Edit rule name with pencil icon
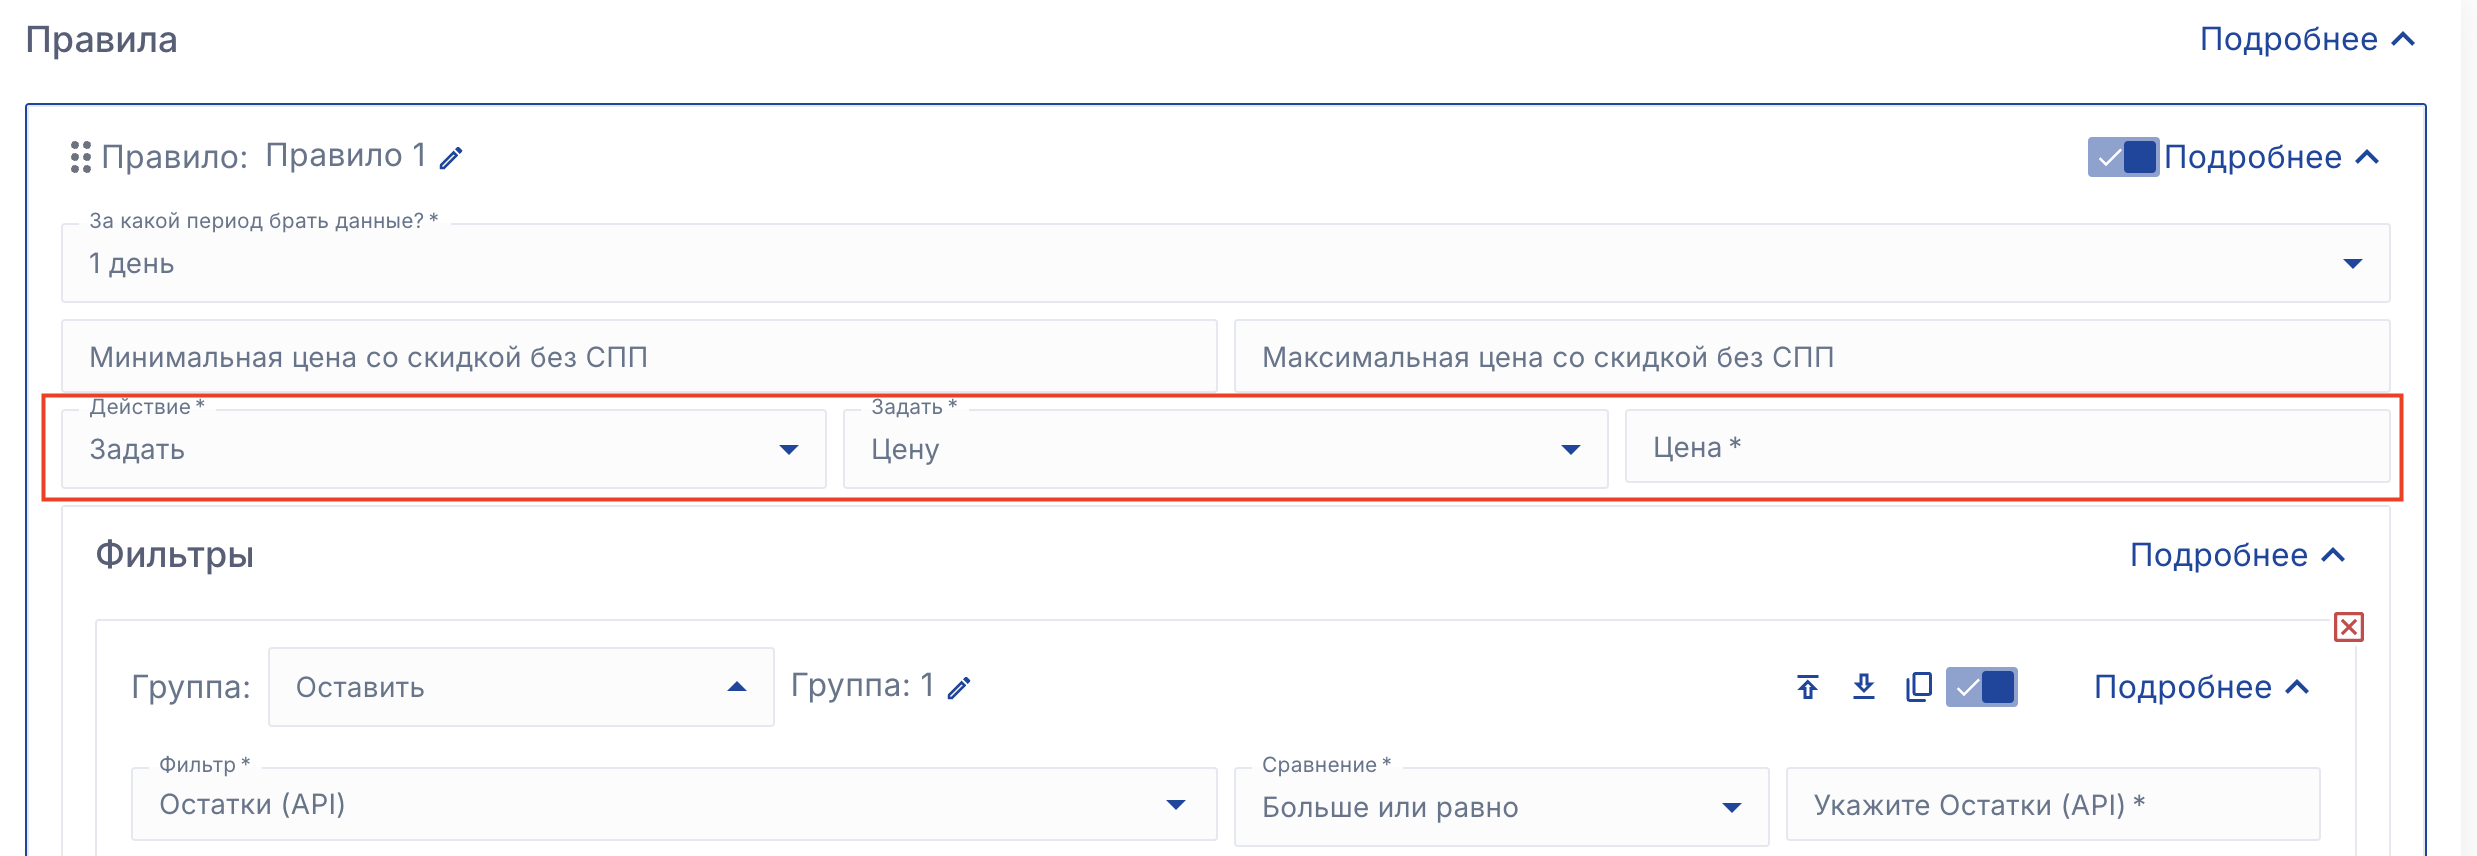The width and height of the screenshot is (2477, 856). tap(451, 158)
